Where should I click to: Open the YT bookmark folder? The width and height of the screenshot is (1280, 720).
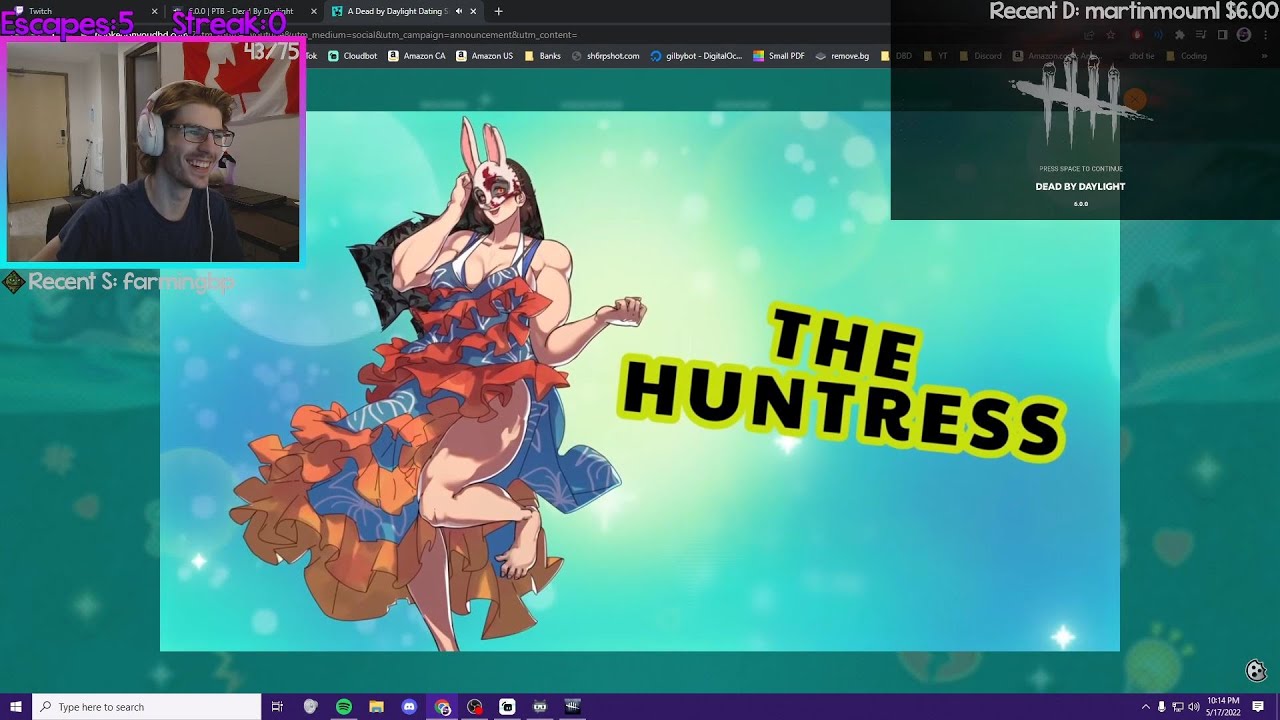click(936, 56)
